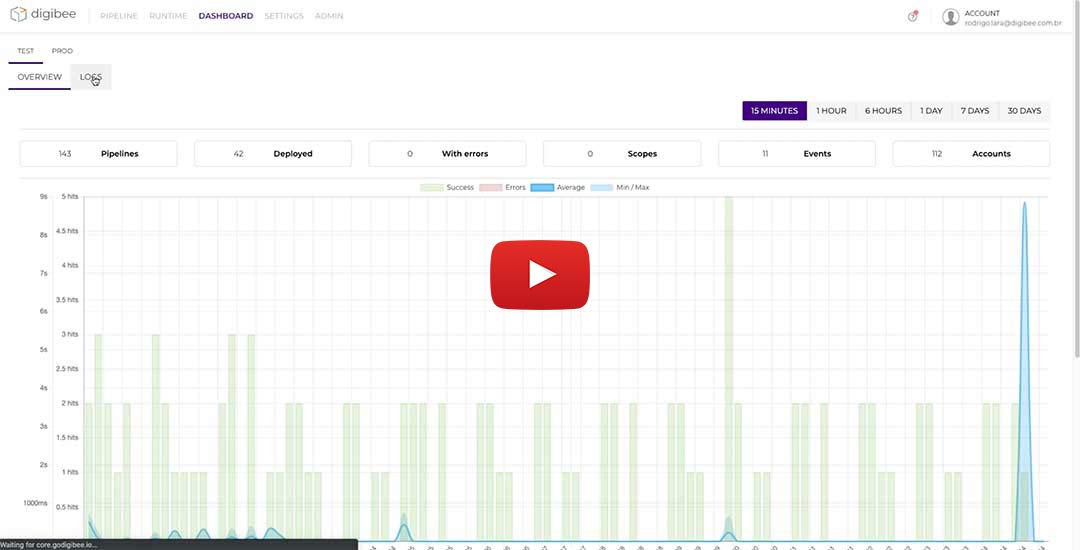Click the 11 Events card
The height and width of the screenshot is (550, 1080).
pyautogui.click(x=797, y=154)
